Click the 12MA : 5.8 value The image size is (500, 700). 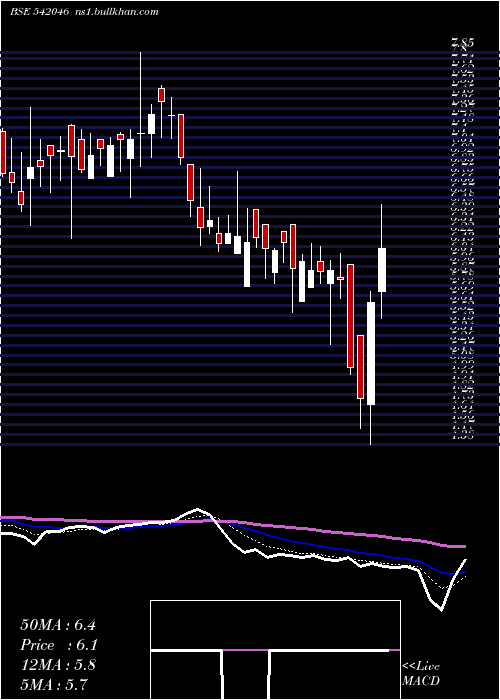(58, 664)
